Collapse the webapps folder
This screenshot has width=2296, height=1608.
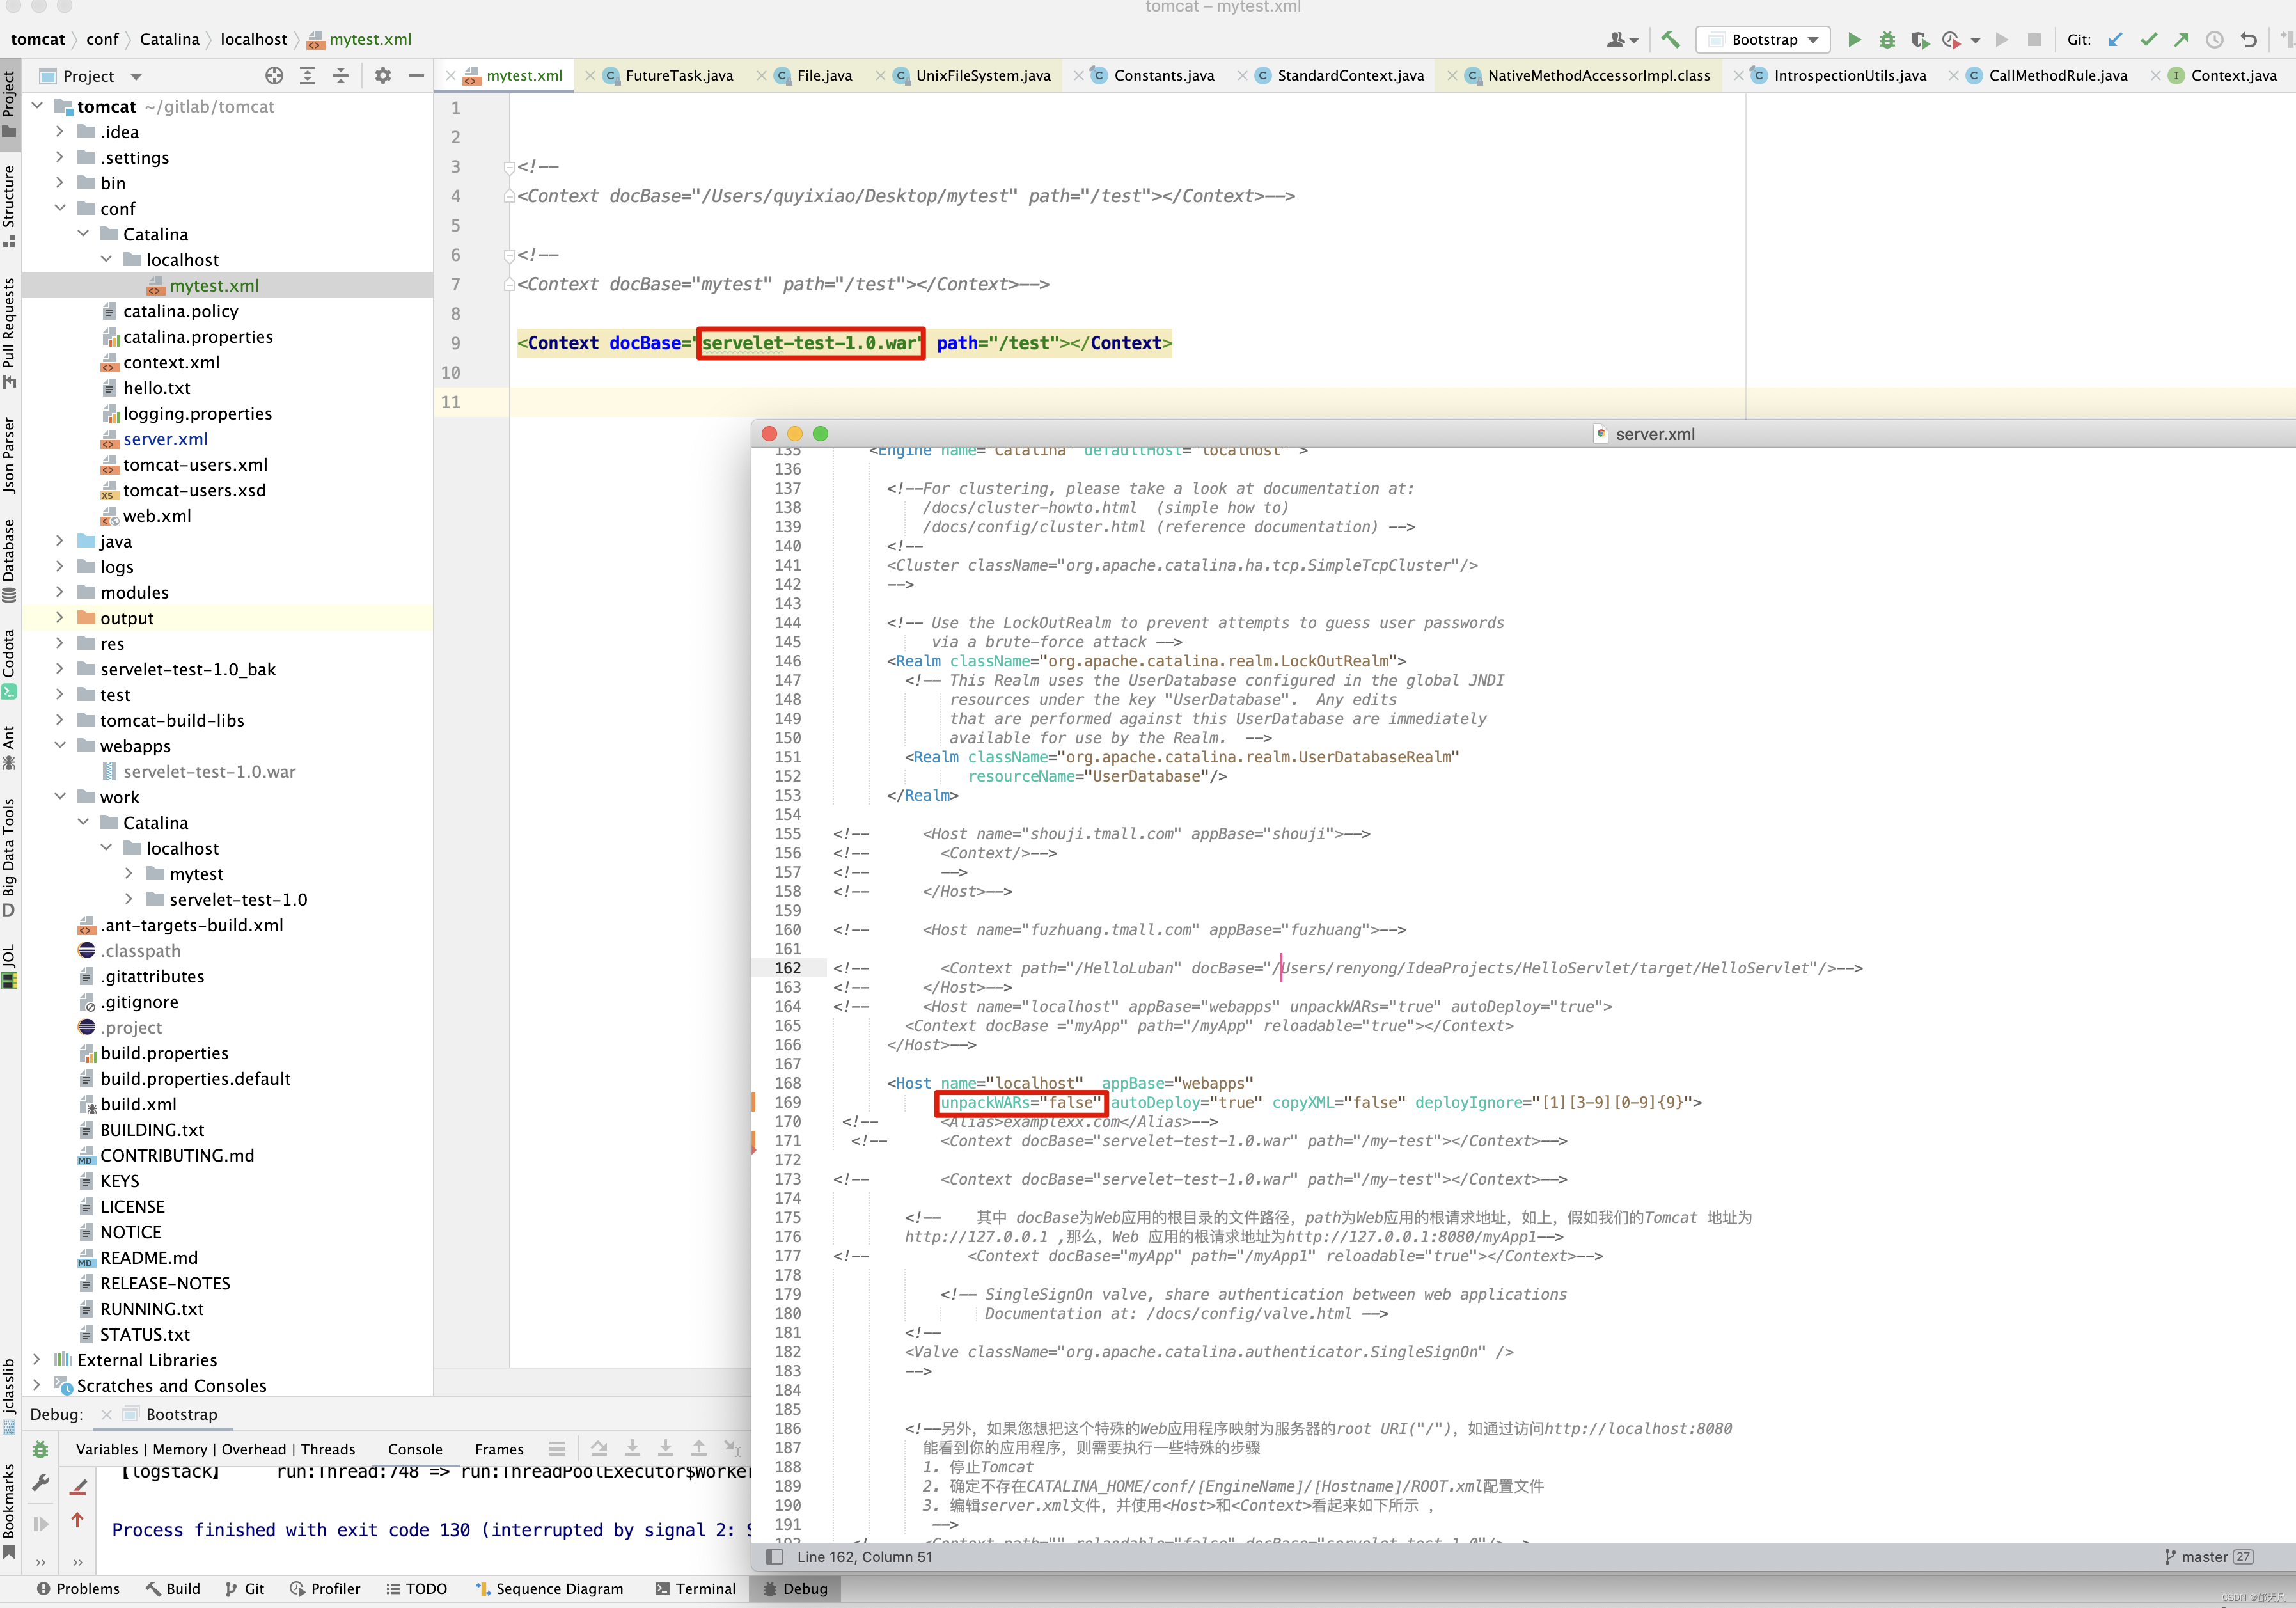click(59, 746)
